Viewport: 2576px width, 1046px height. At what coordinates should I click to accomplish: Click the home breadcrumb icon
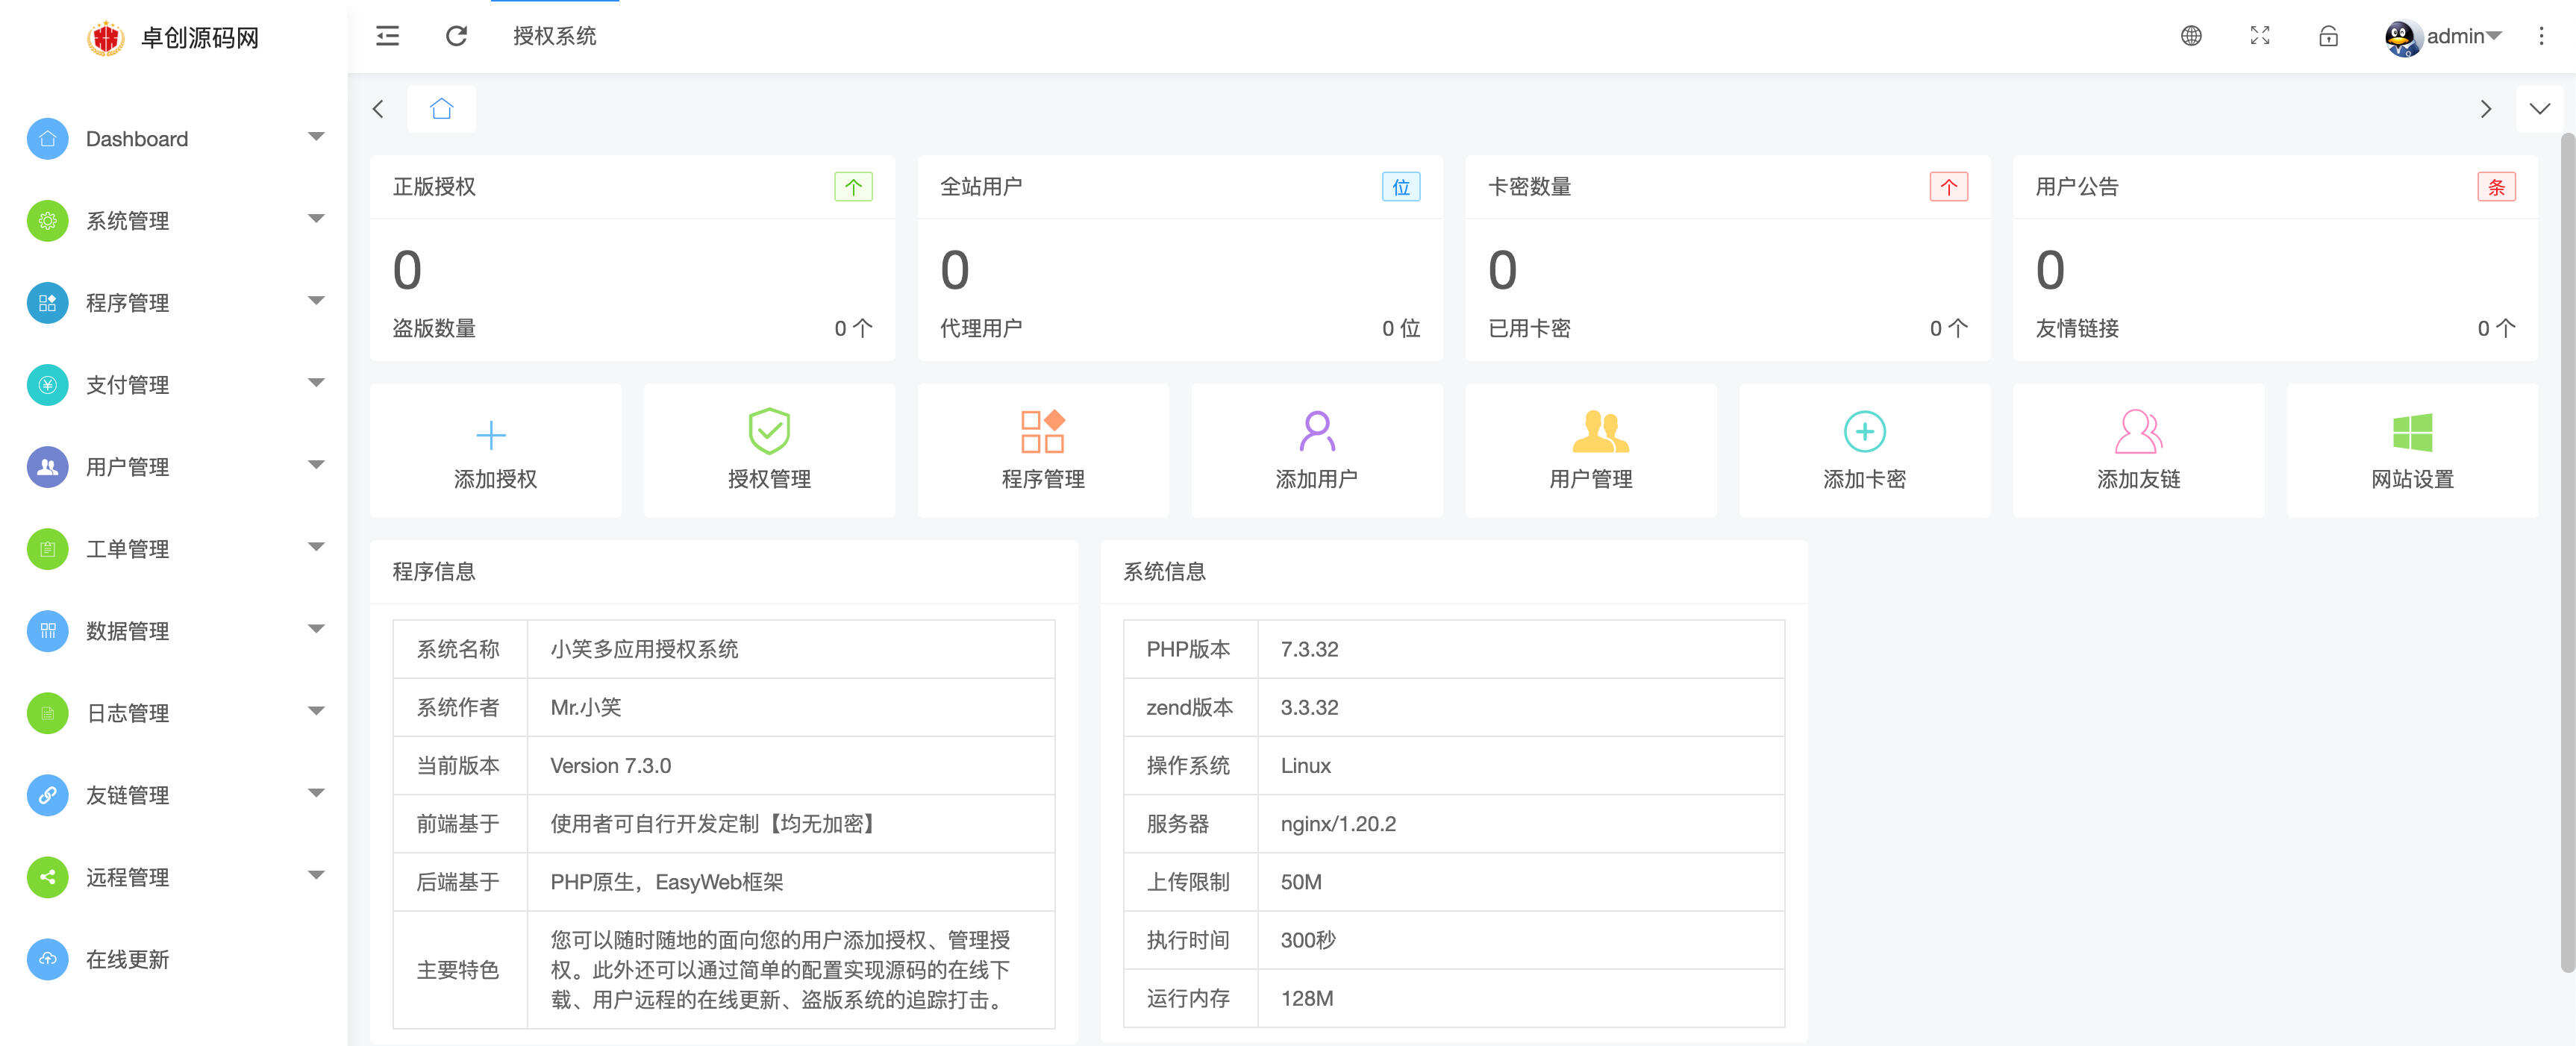coord(441,108)
